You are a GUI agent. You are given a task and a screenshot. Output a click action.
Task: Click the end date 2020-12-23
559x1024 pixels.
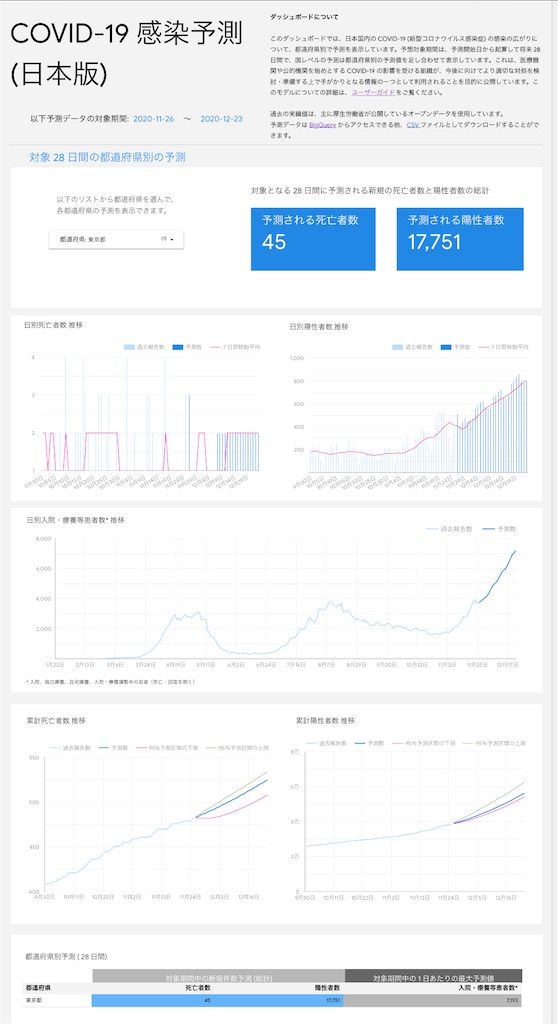click(x=221, y=119)
